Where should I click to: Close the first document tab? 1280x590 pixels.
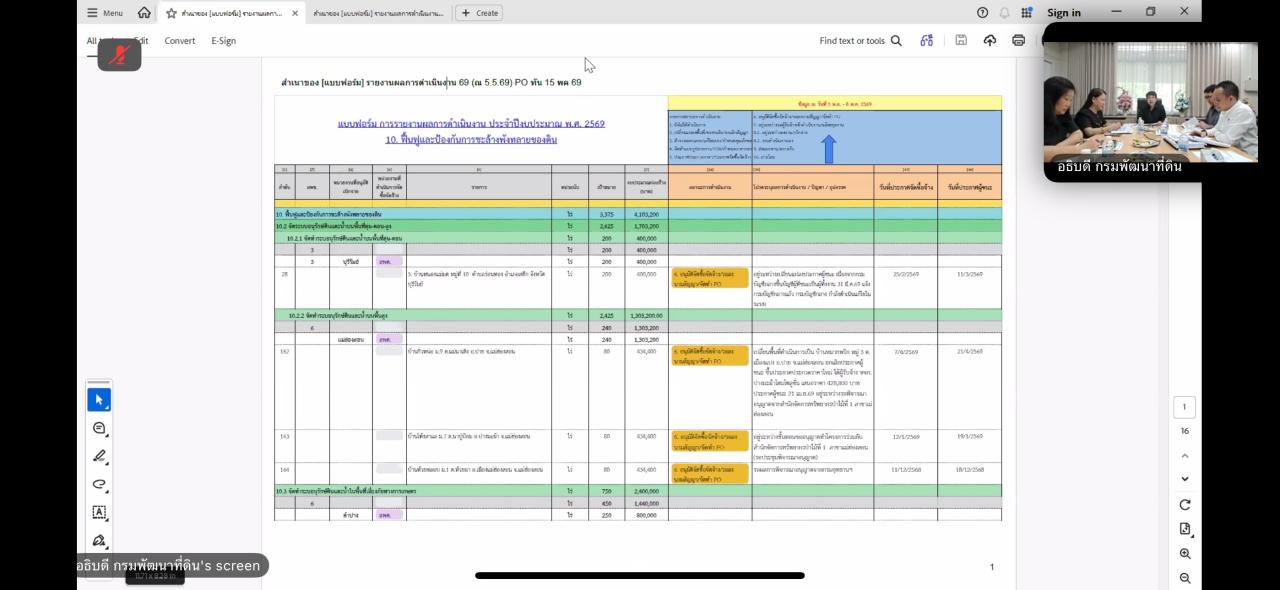(x=295, y=13)
